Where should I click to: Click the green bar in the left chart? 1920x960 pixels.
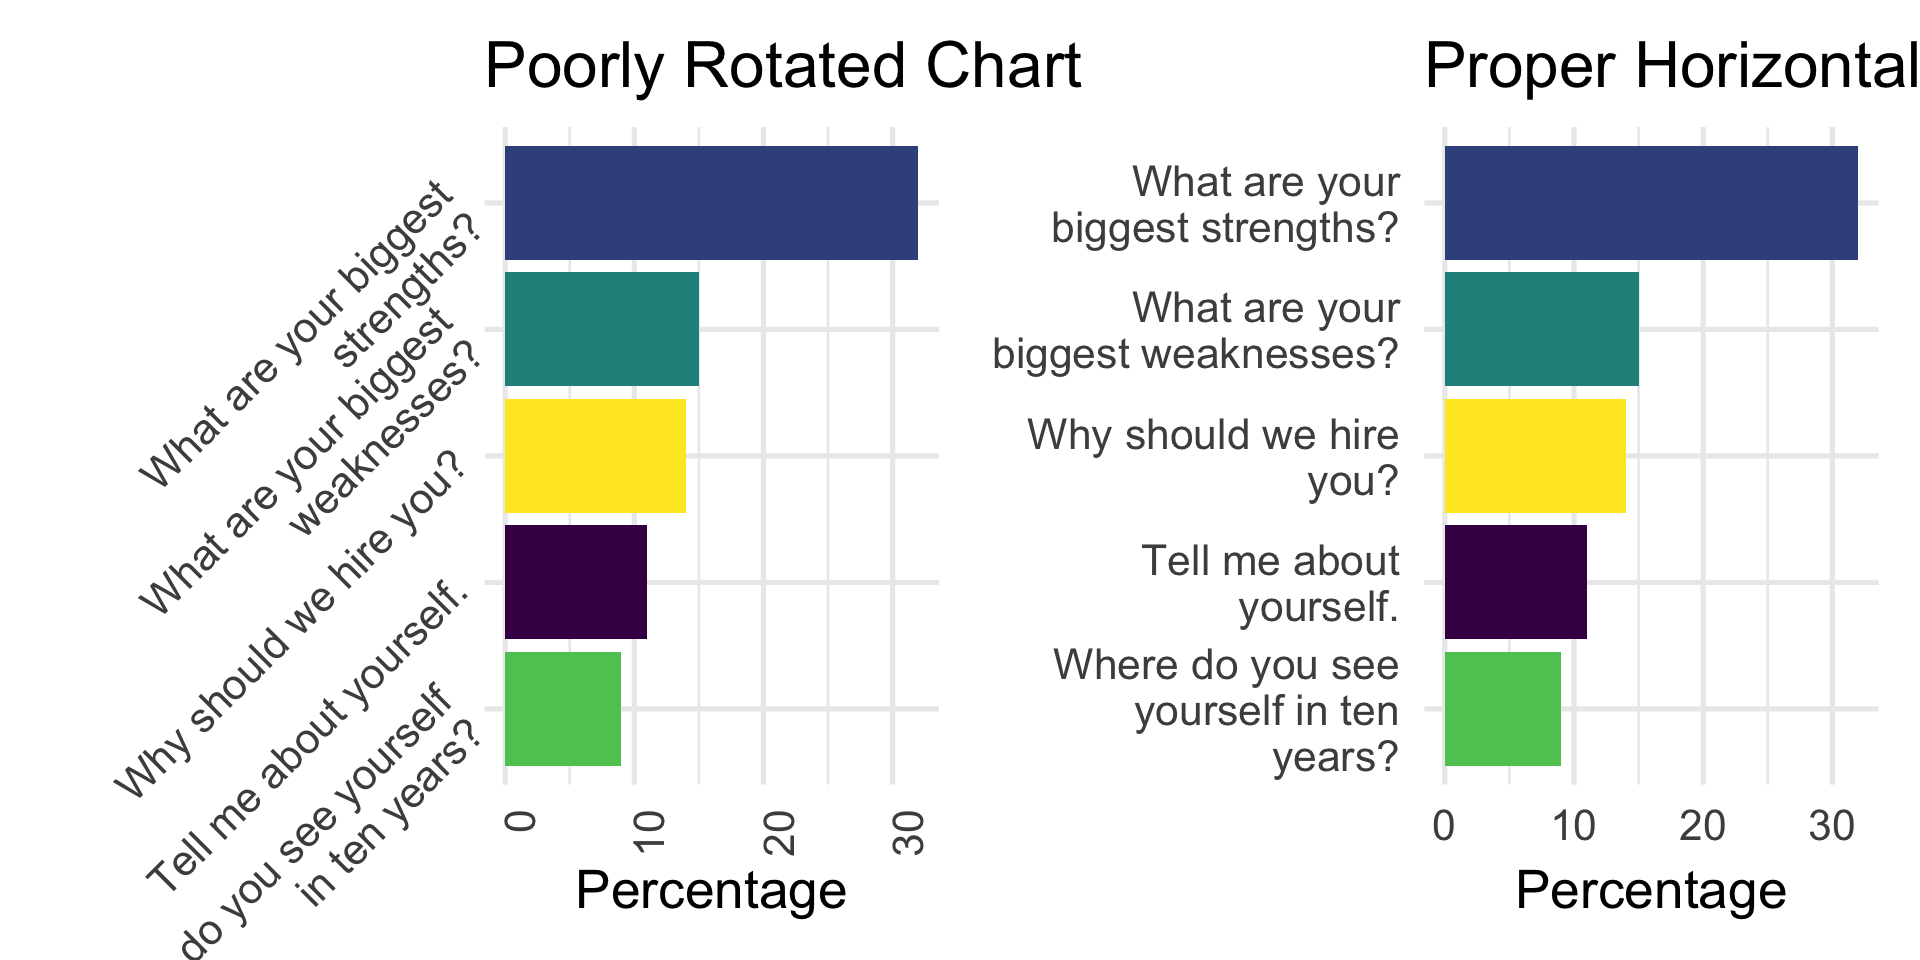click(x=562, y=709)
